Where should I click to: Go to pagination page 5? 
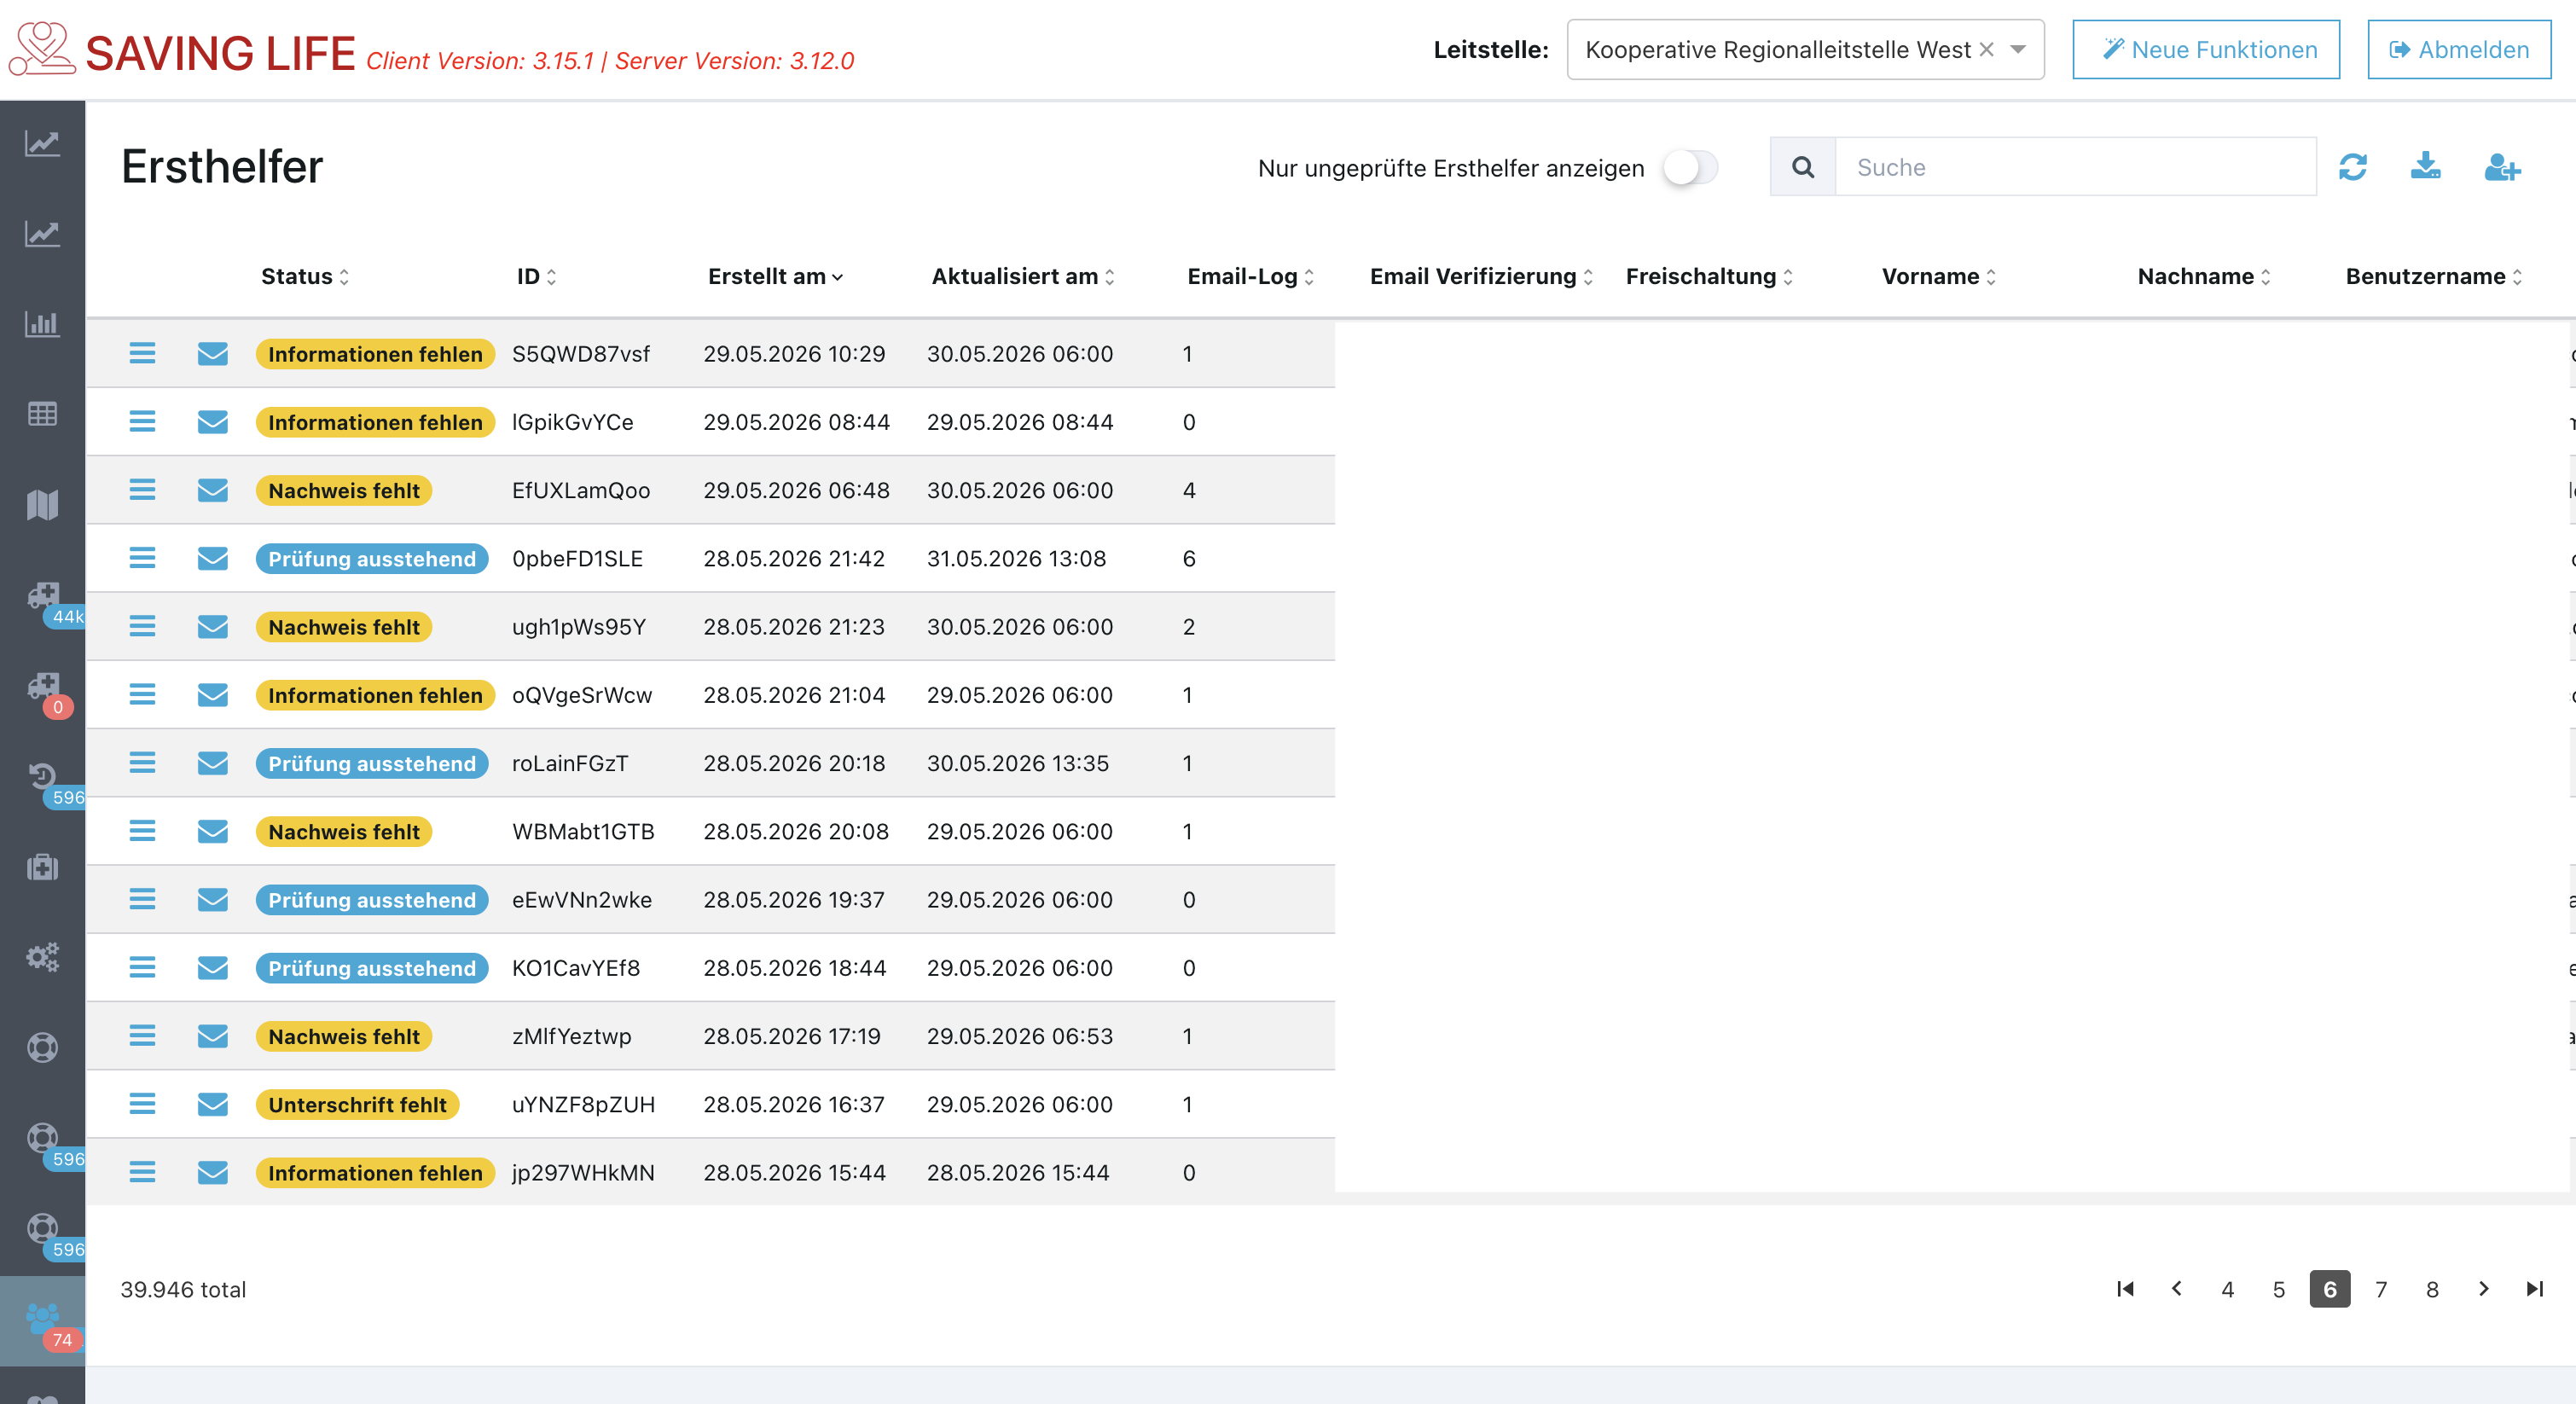[2278, 1289]
